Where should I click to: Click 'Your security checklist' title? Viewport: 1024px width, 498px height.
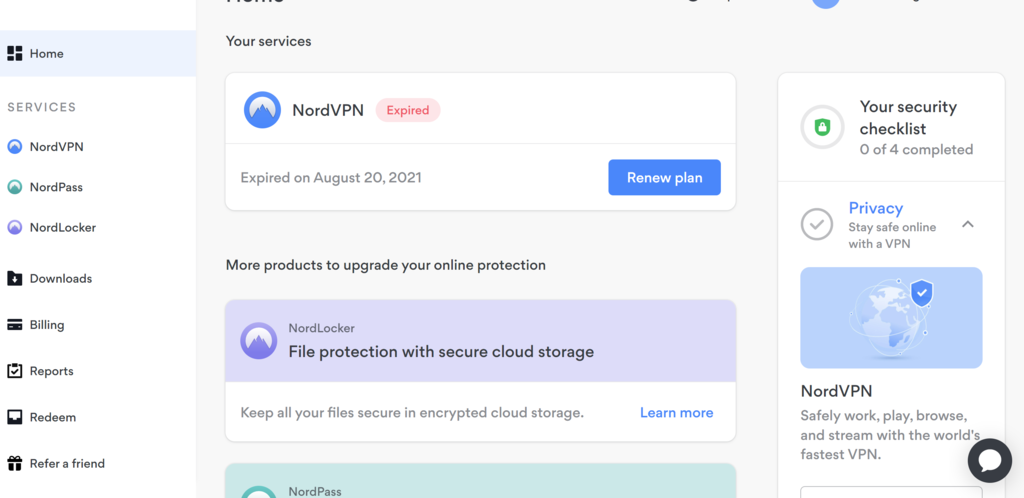(x=908, y=117)
